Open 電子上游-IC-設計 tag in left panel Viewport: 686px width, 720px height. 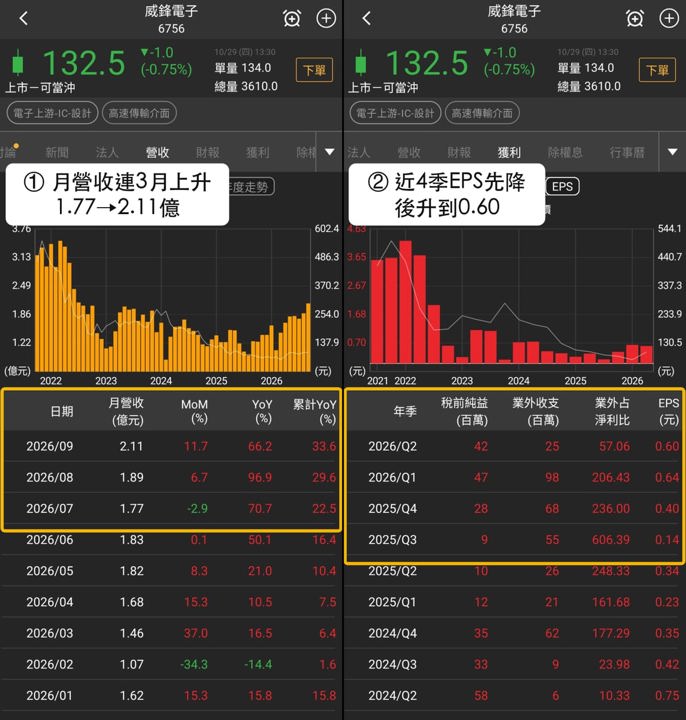coord(52,113)
